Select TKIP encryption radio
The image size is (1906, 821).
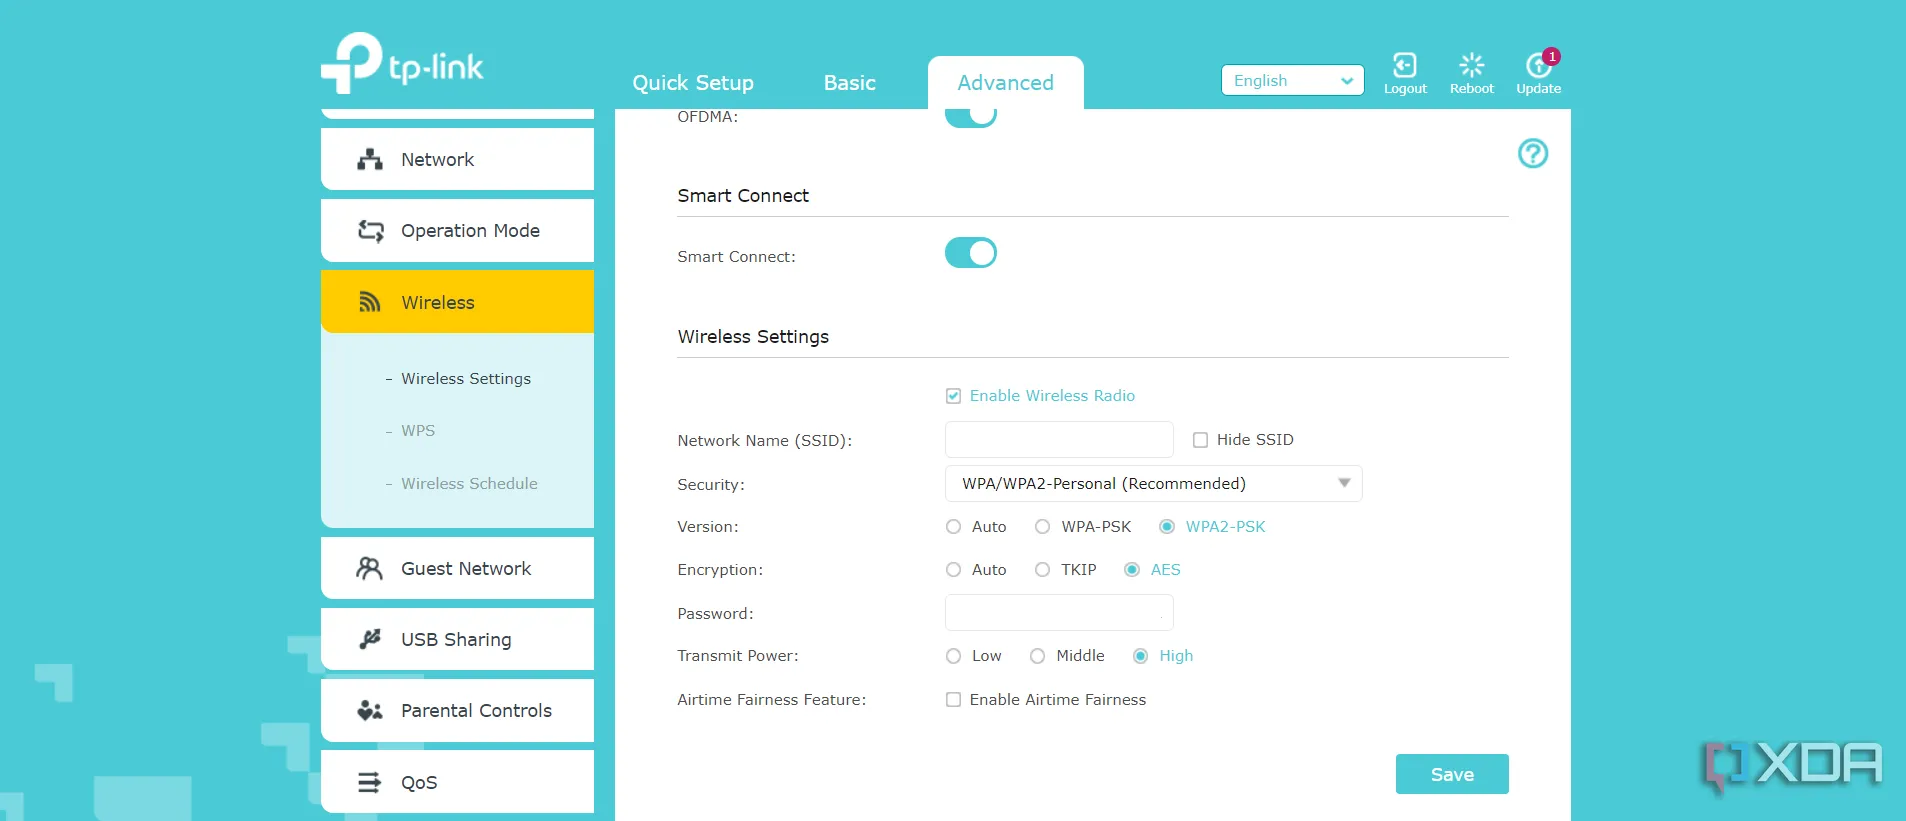(x=1043, y=570)
